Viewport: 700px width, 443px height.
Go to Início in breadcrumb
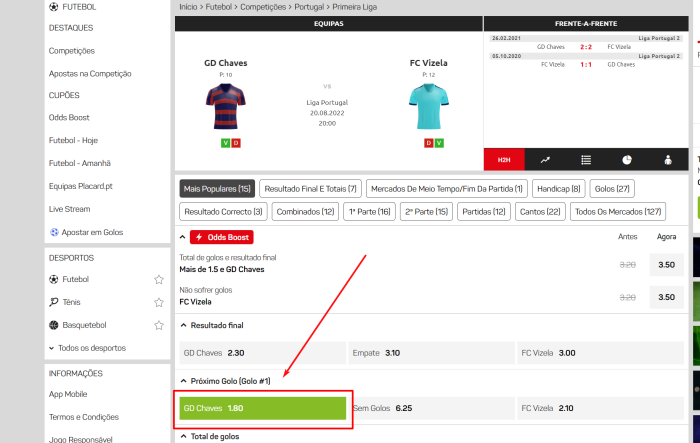pos(188,7)
